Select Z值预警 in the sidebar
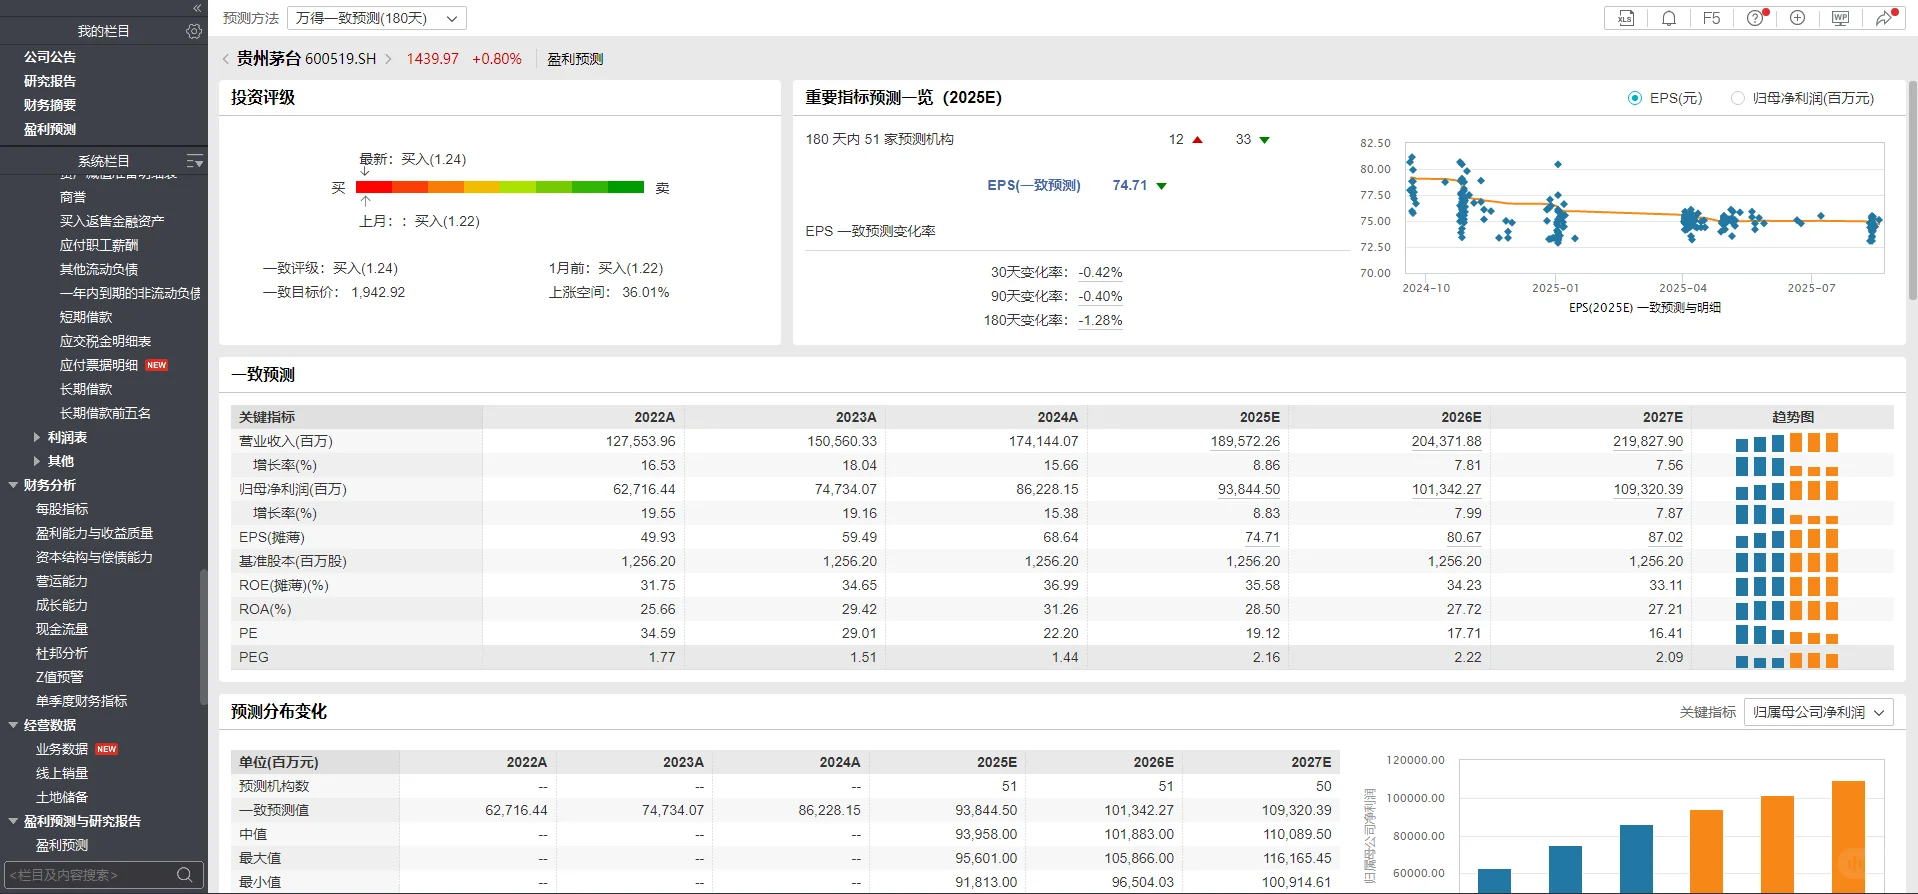Image resolution: width=1918 pixels, height=894 pixels. click(60, 677)
